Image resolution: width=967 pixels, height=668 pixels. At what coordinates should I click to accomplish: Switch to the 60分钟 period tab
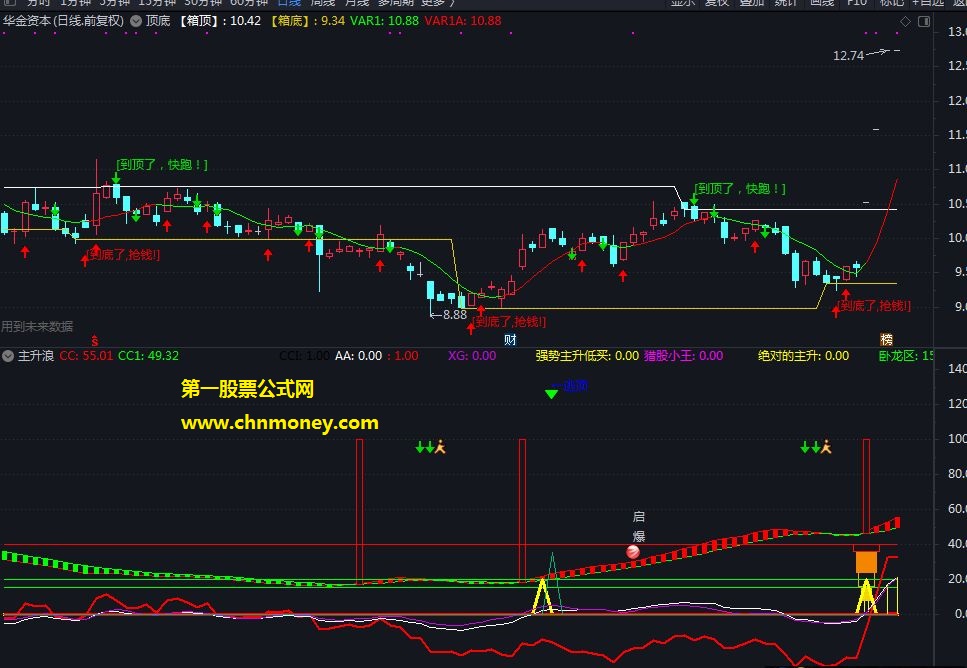coord(249,3)
